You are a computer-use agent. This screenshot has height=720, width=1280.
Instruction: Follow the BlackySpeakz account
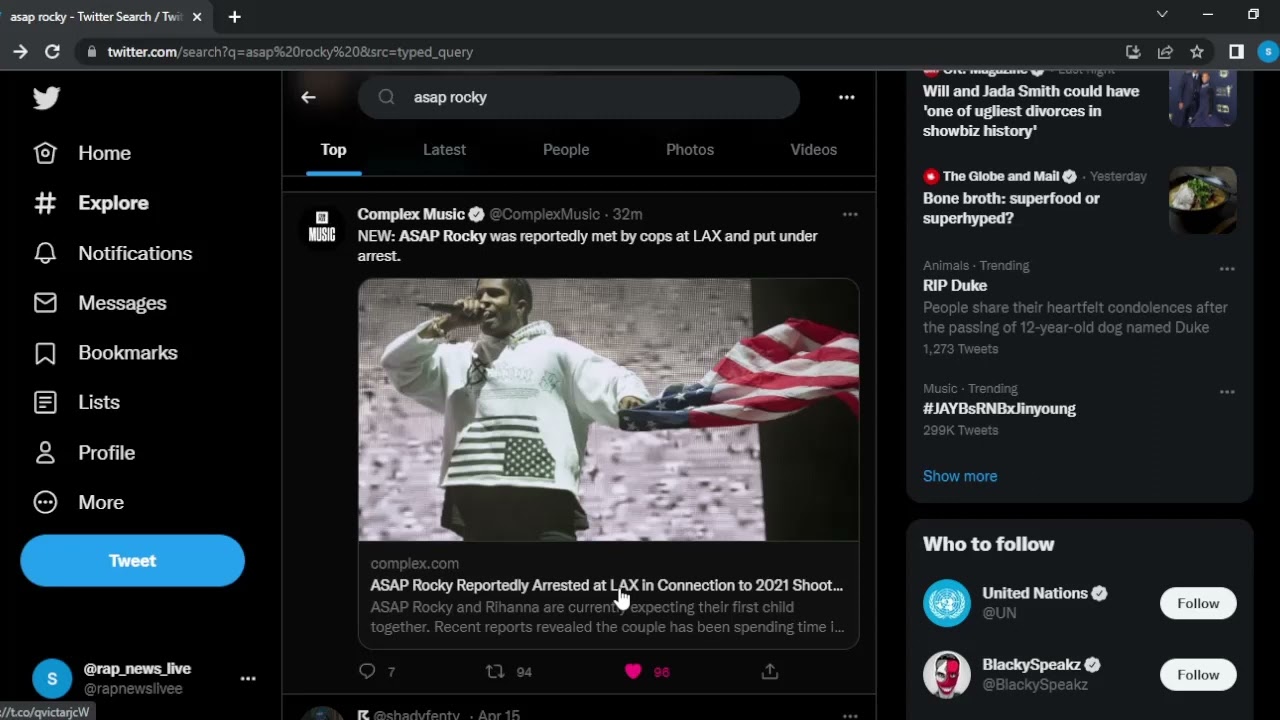[1198, 675]
